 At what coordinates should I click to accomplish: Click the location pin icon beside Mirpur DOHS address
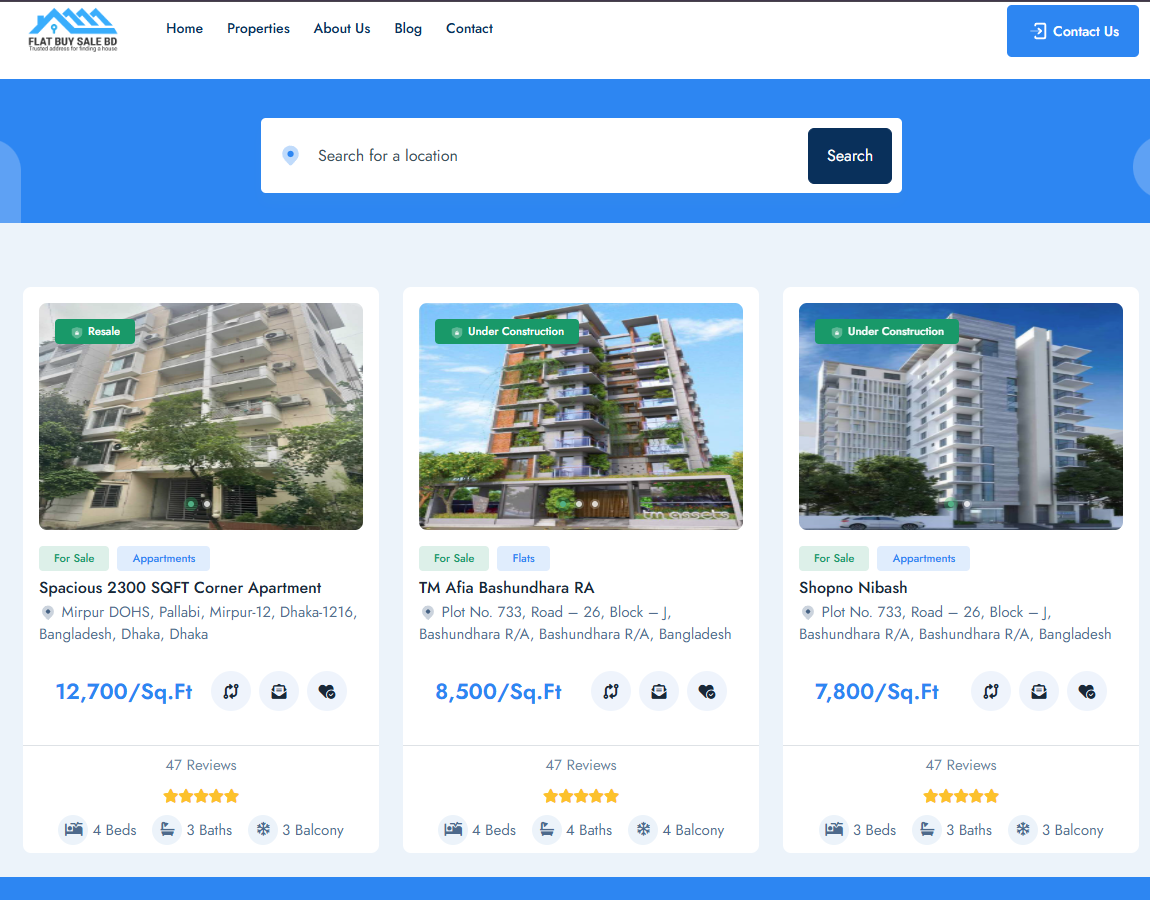pyautogui.click(x=47, y=611)
